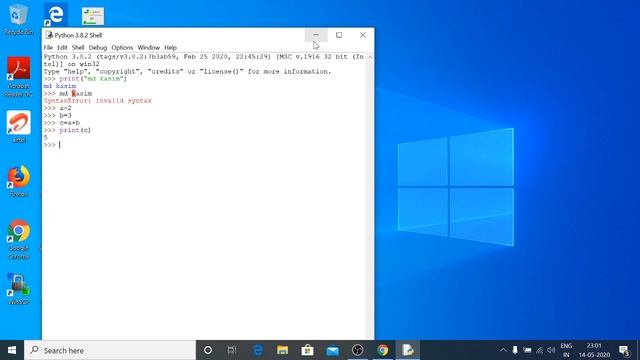Open the Airtel desktop shortcut
The height and width of the screenshot is (360, 640).
tap(18, 127)
